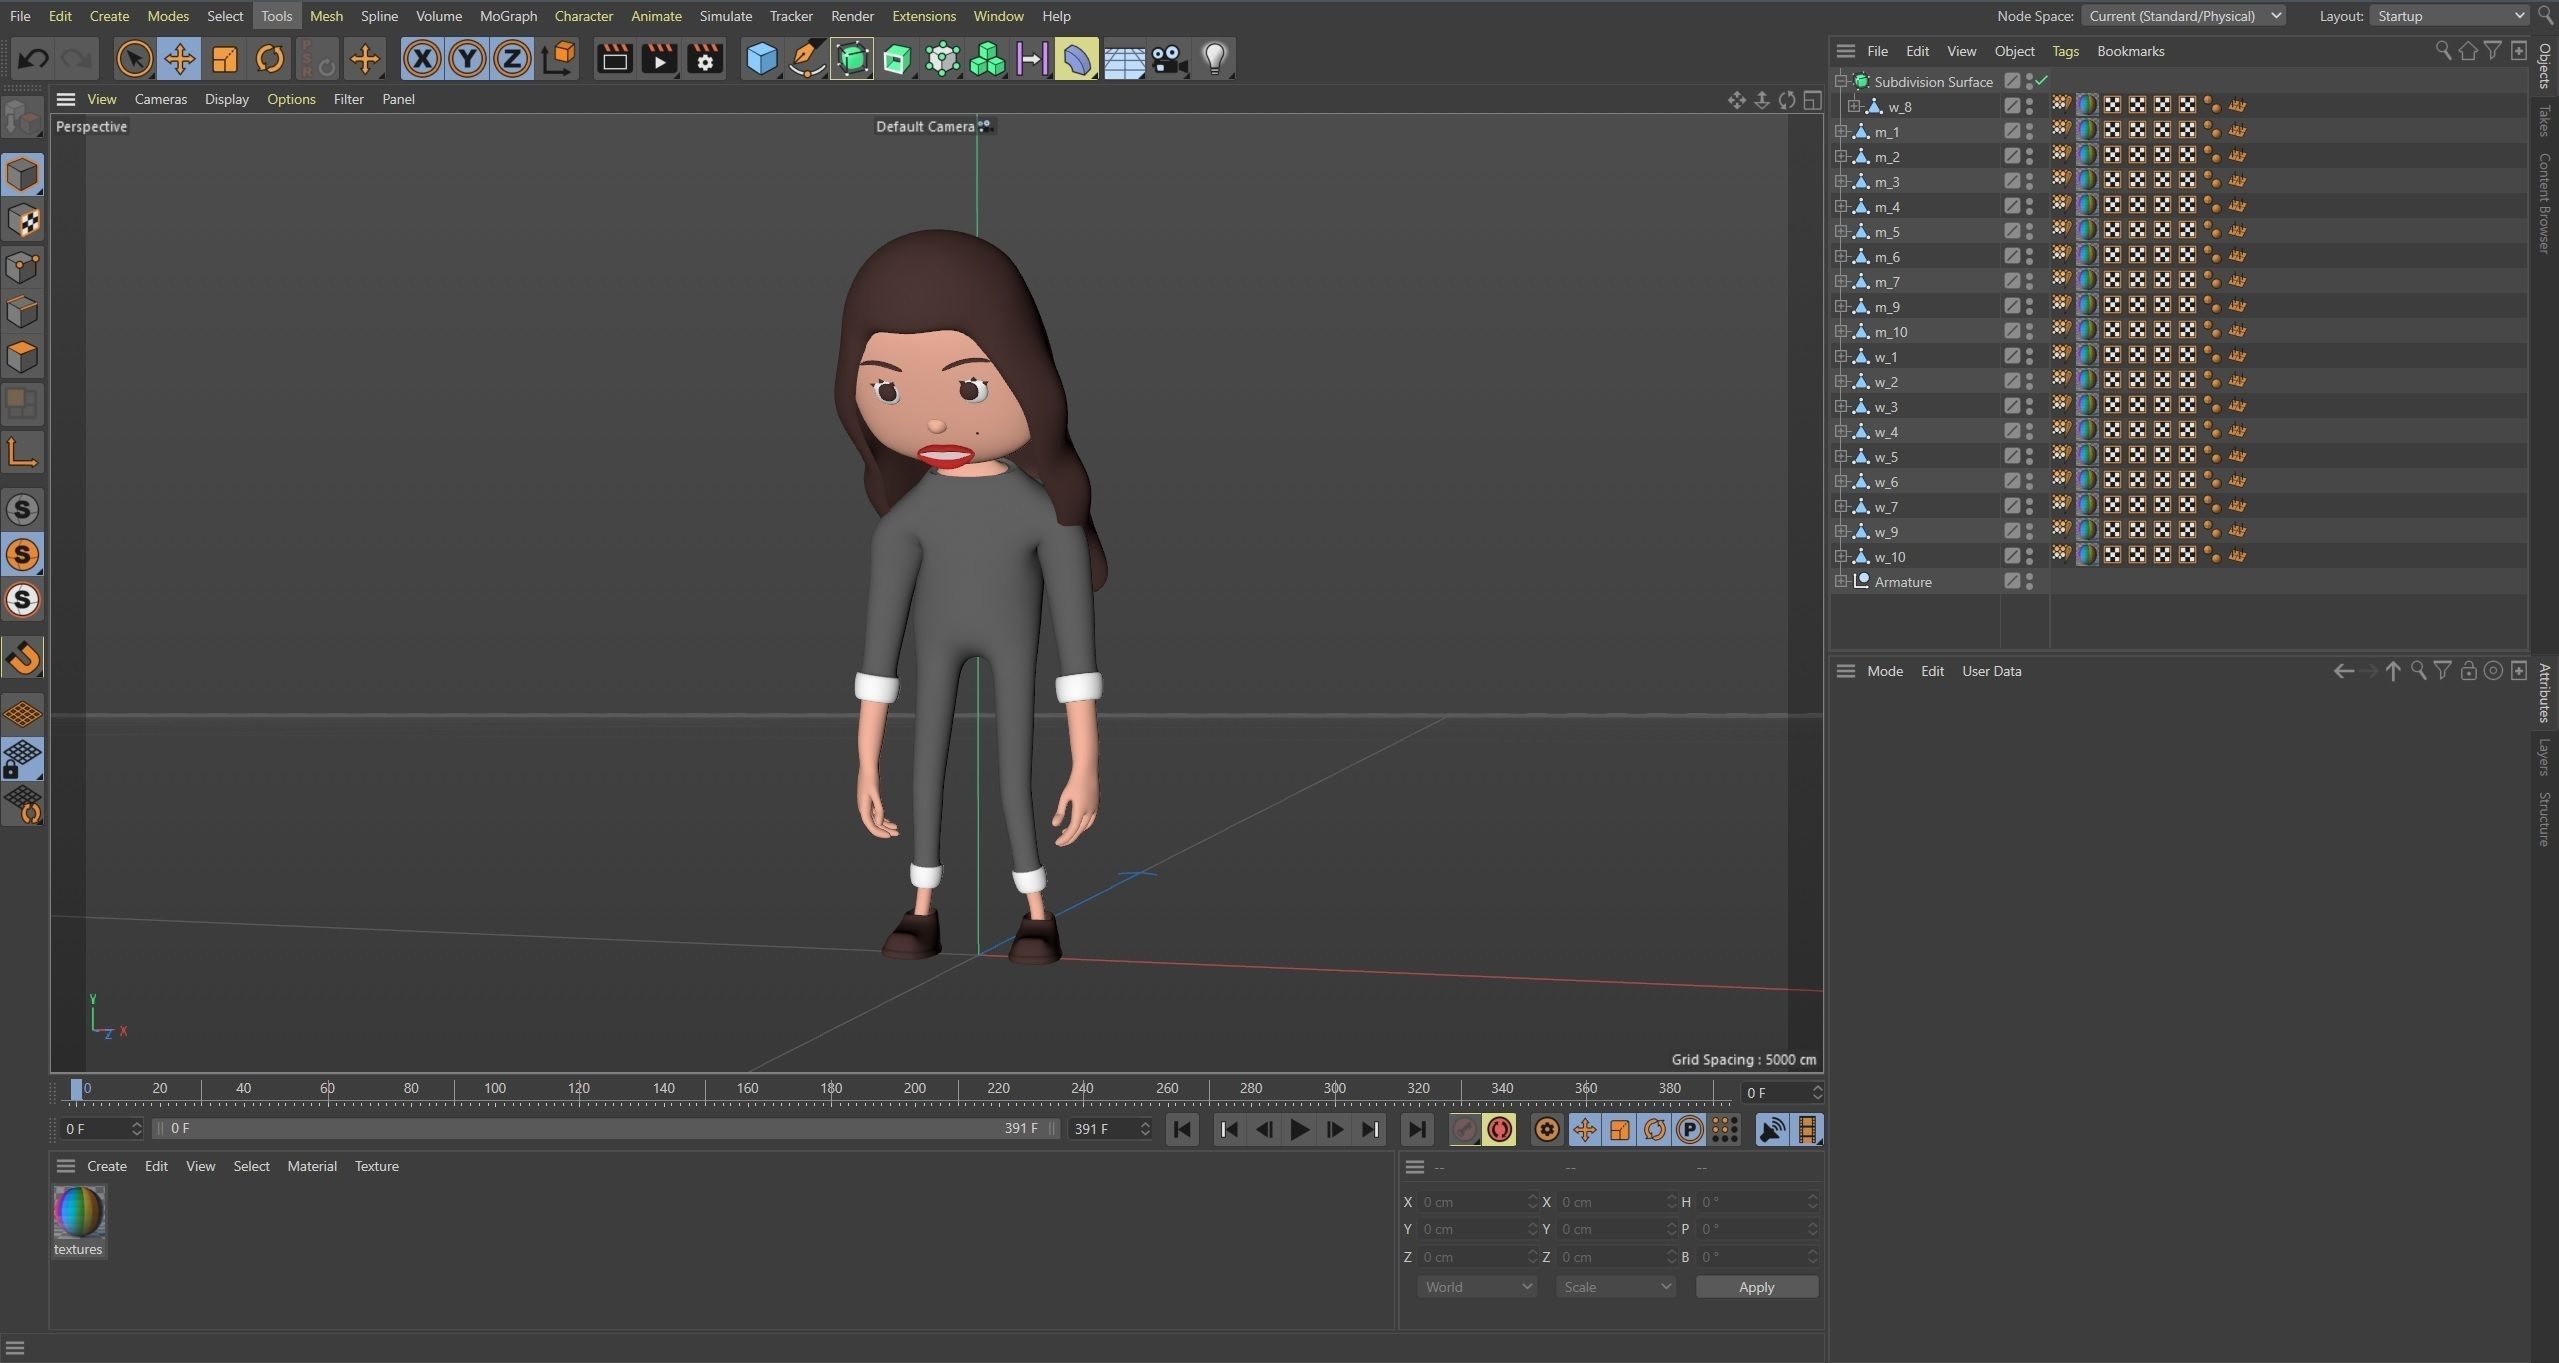Open the Edit Render Settings icon
The width and height of the screenshot is (2559, 1363).
click(x=705, y=59)
